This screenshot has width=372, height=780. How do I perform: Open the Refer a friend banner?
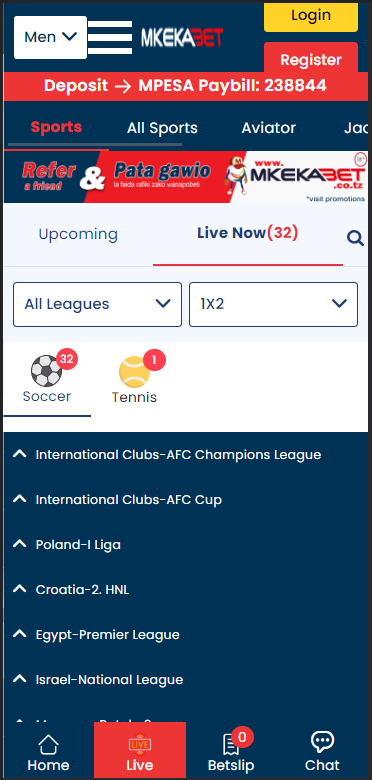click(x=186, y=177)
